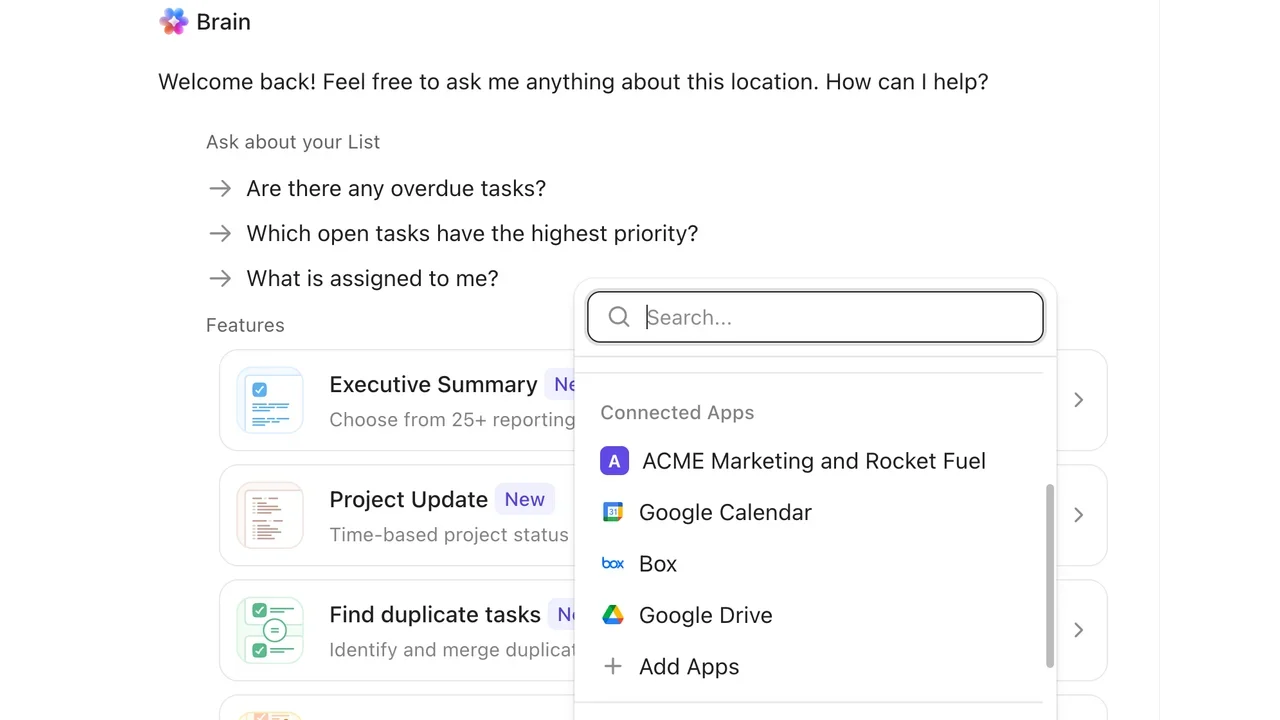Click the Brain logo icon
Image resolution: width=1280 pixels, height=720 pixels.
click(x=174, y=22)
